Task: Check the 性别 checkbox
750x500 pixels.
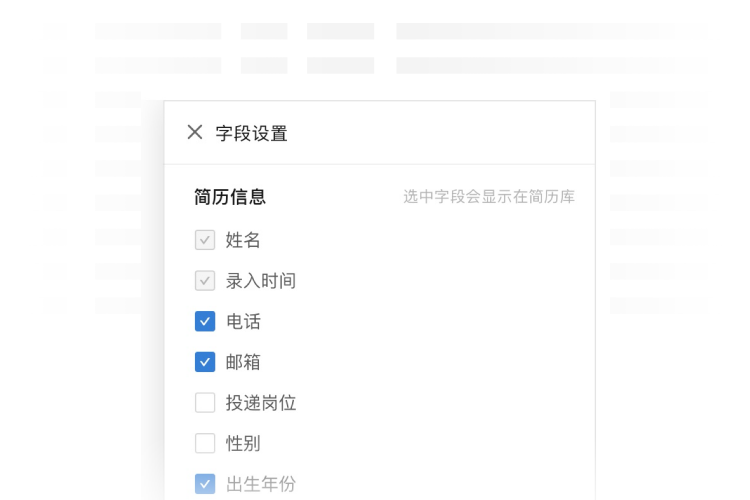Action: 205,443
